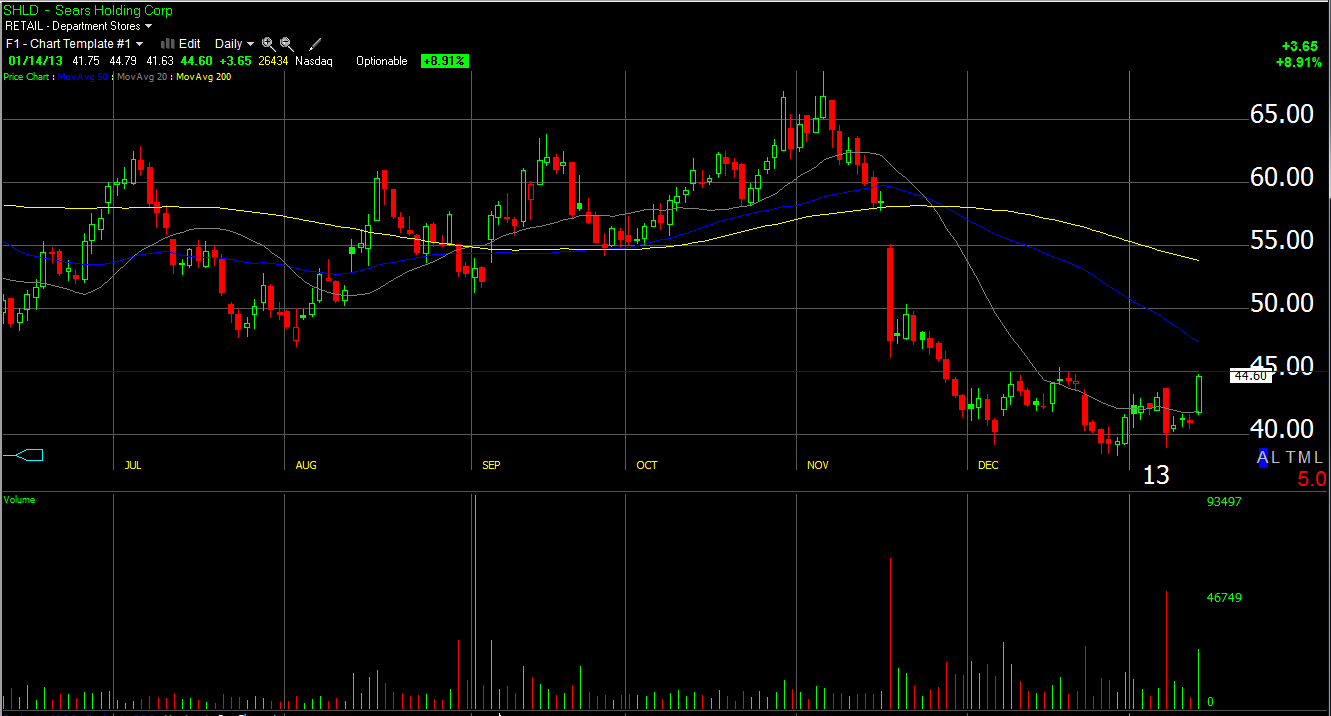Click the MovAvg 200 legend label
Screen dimensions: 1331x716
point(204,77)
